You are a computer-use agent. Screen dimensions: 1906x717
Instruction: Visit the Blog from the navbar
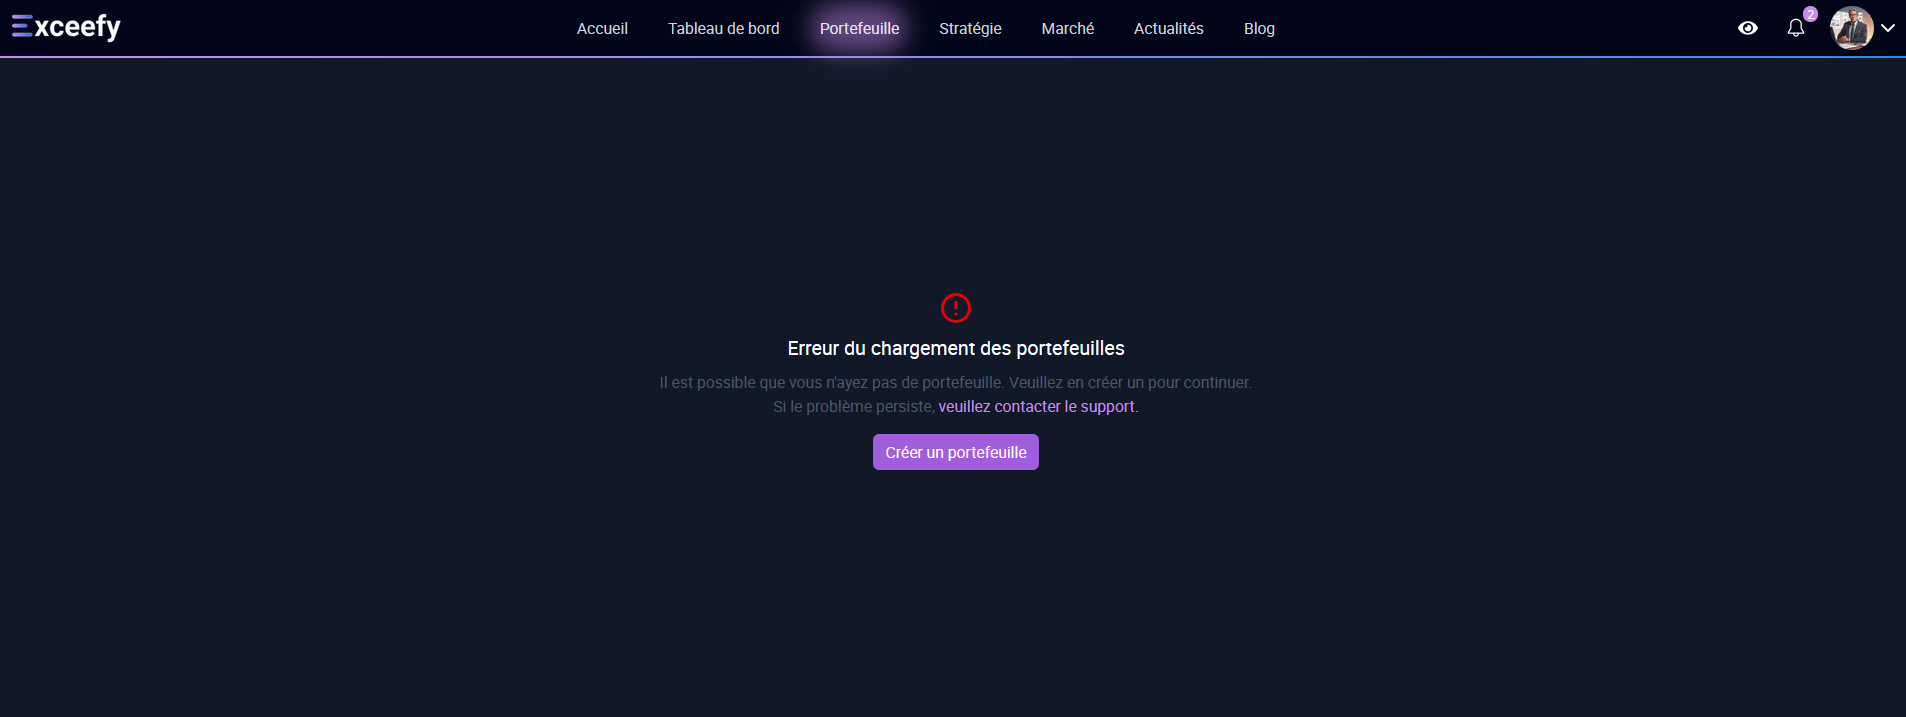1258,29
